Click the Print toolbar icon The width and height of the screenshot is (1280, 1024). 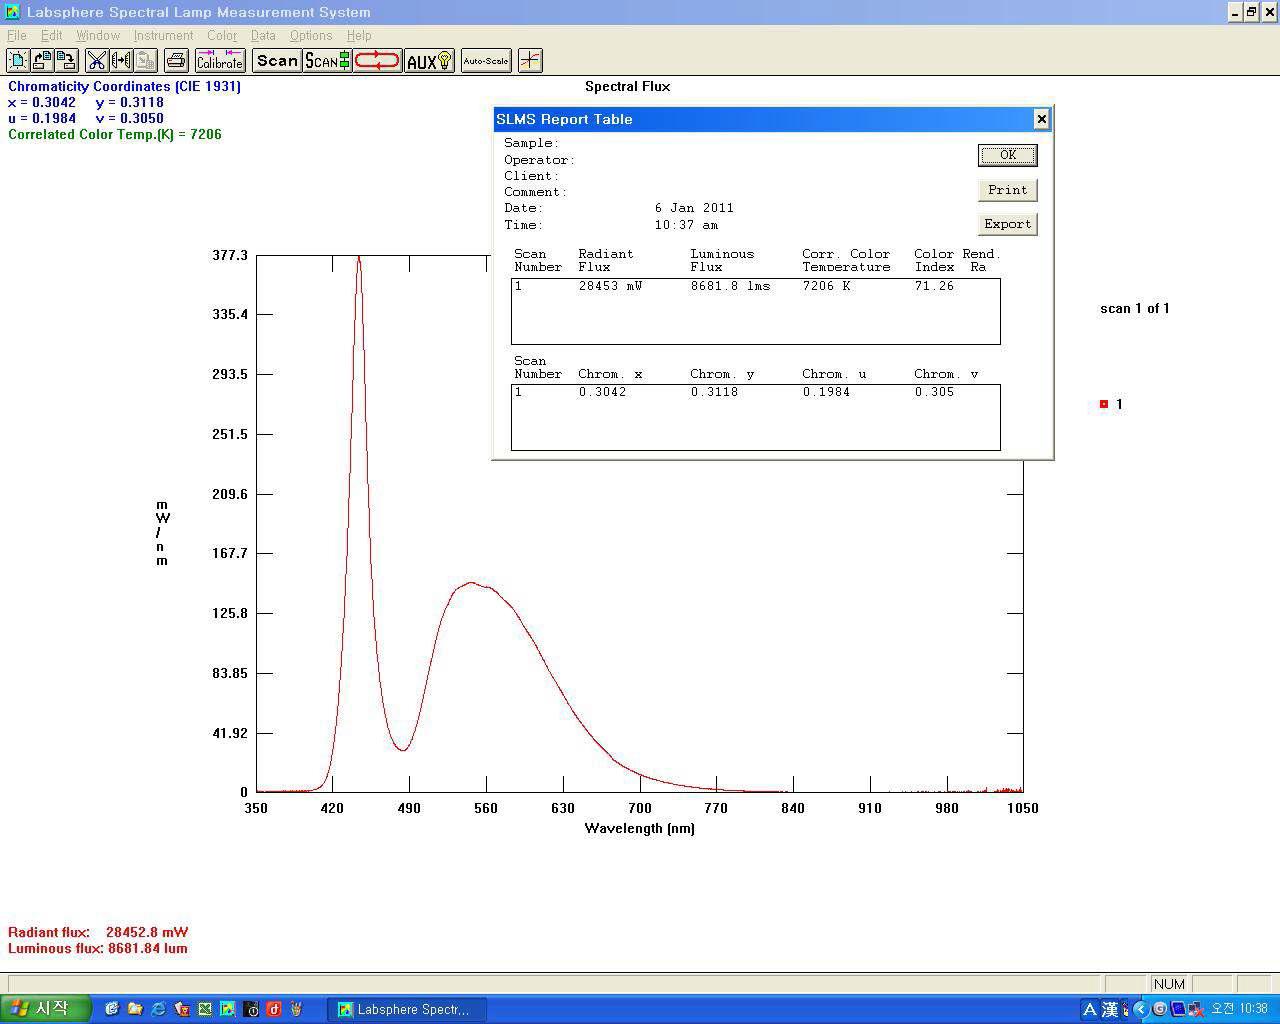176,61
